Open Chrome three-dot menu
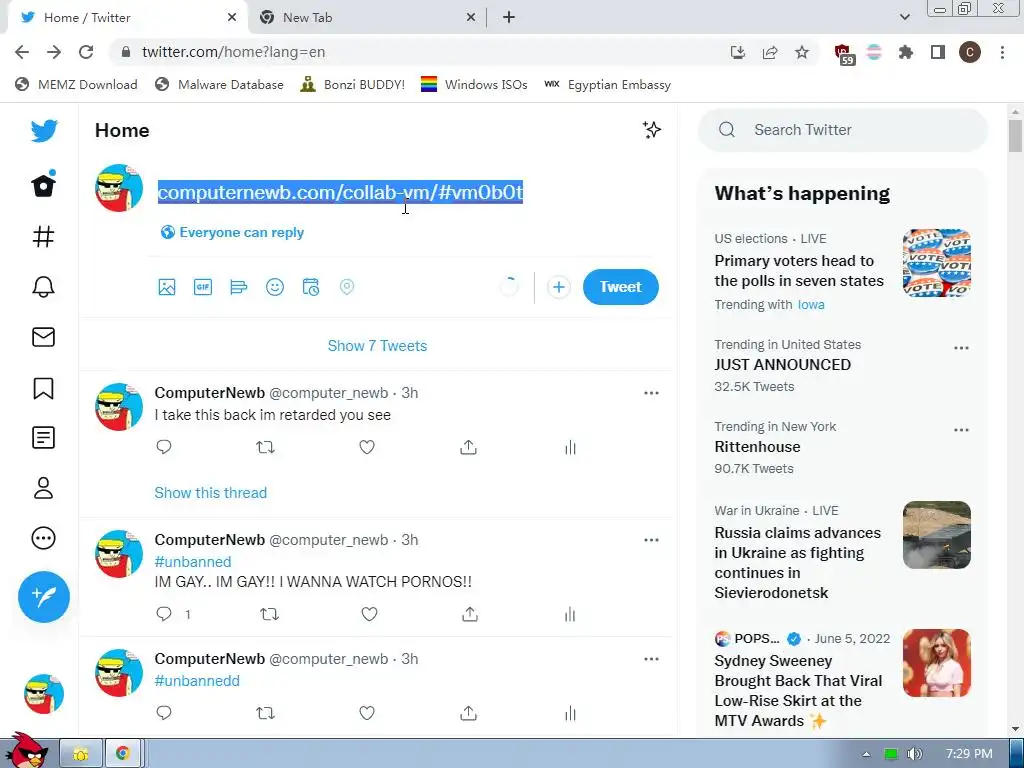Image resolution: width=1024 pixels, height=768 pixels. (x=1002, y=52)
